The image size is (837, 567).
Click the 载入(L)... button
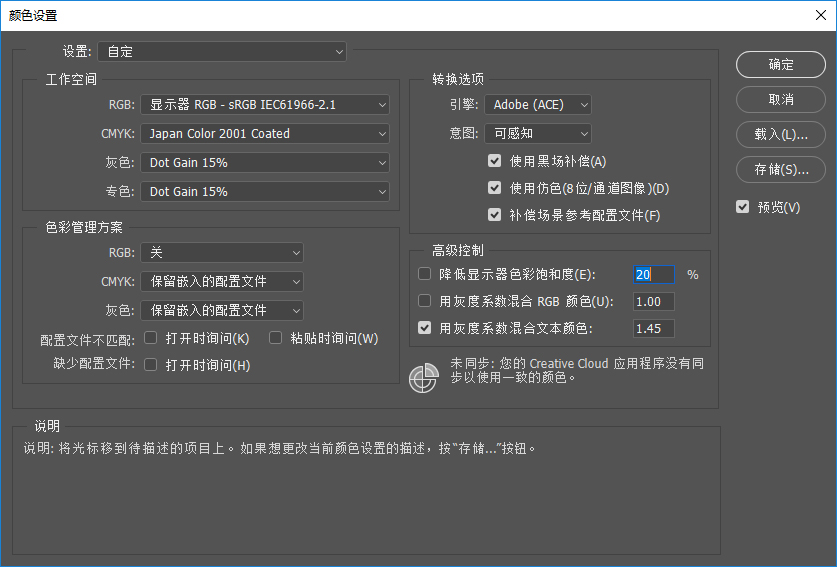click(x=780, y=135)
